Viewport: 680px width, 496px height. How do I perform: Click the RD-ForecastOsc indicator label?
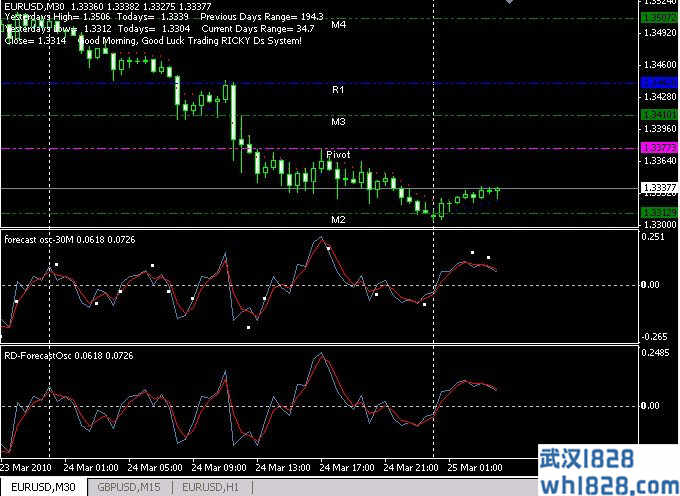[68, 355]
